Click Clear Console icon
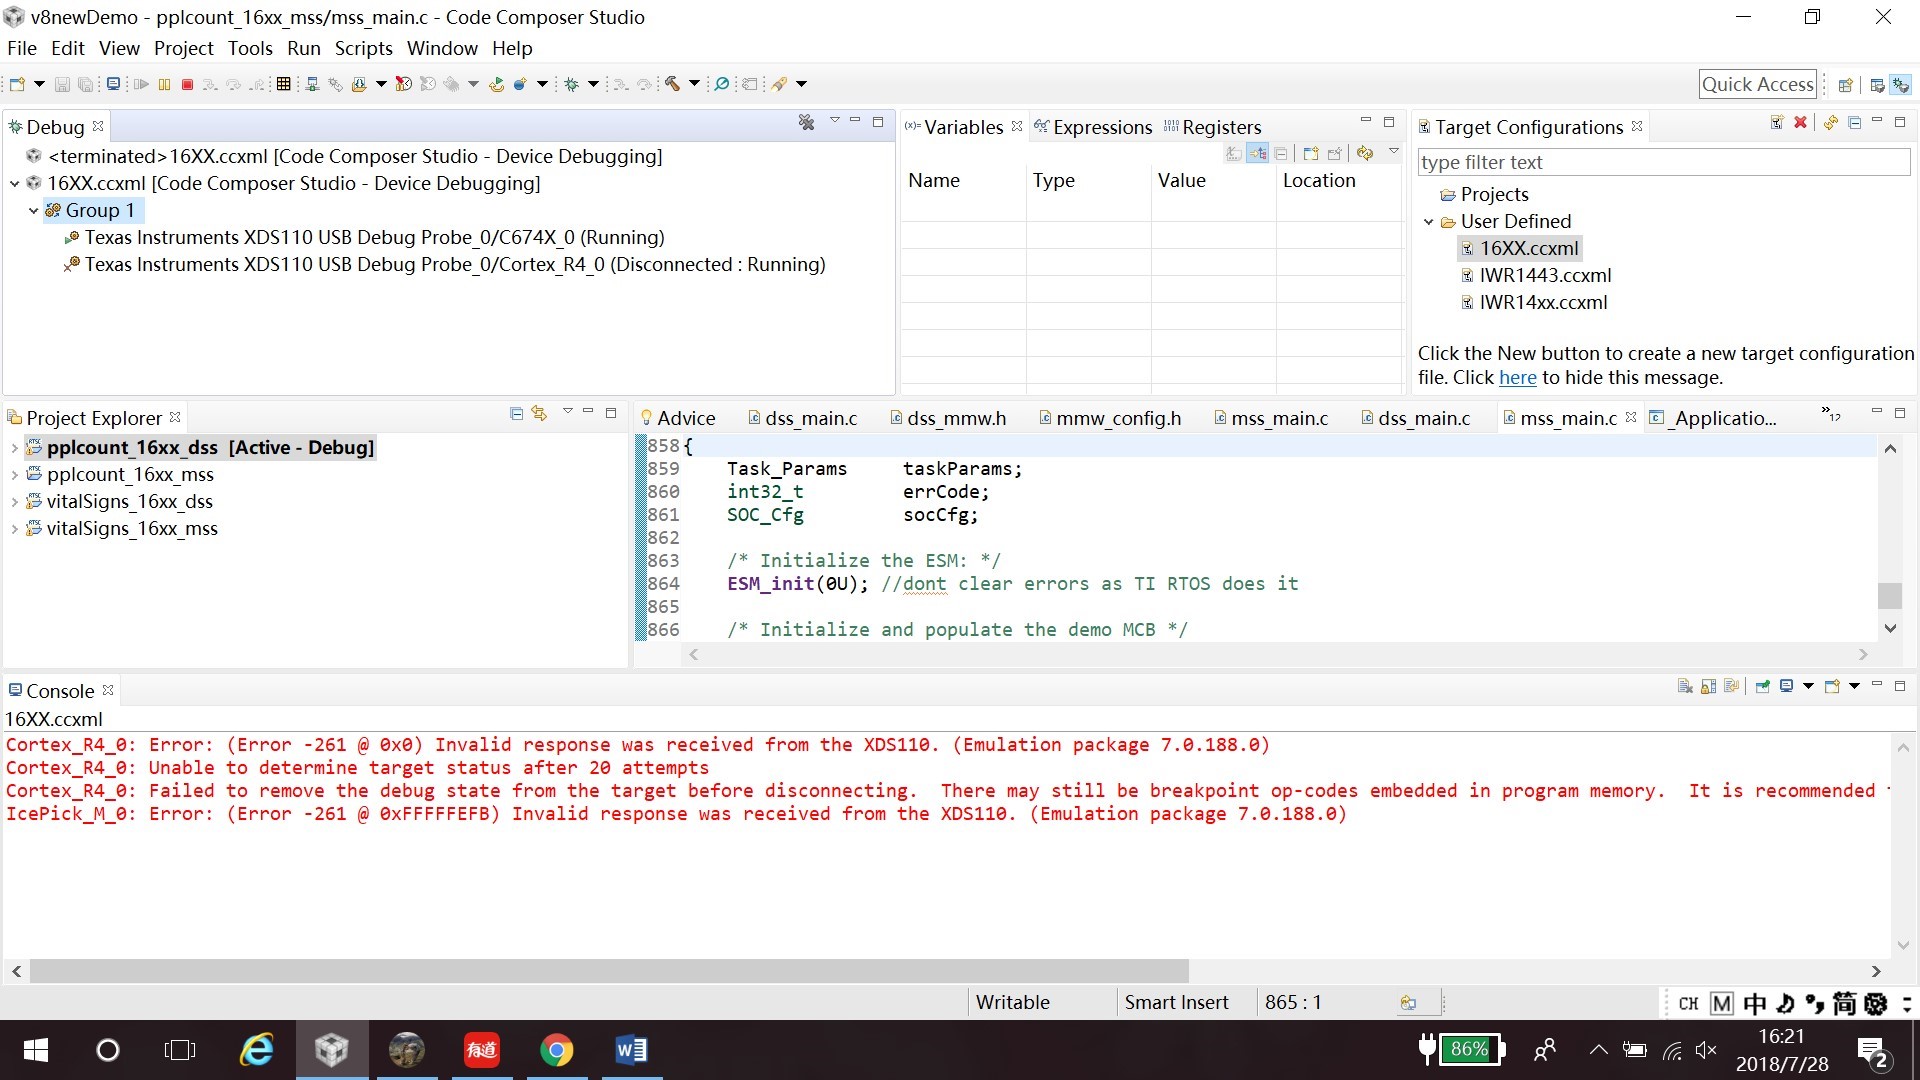1920x1080 pixels. pyautogui.click(x=1685, y=687)
